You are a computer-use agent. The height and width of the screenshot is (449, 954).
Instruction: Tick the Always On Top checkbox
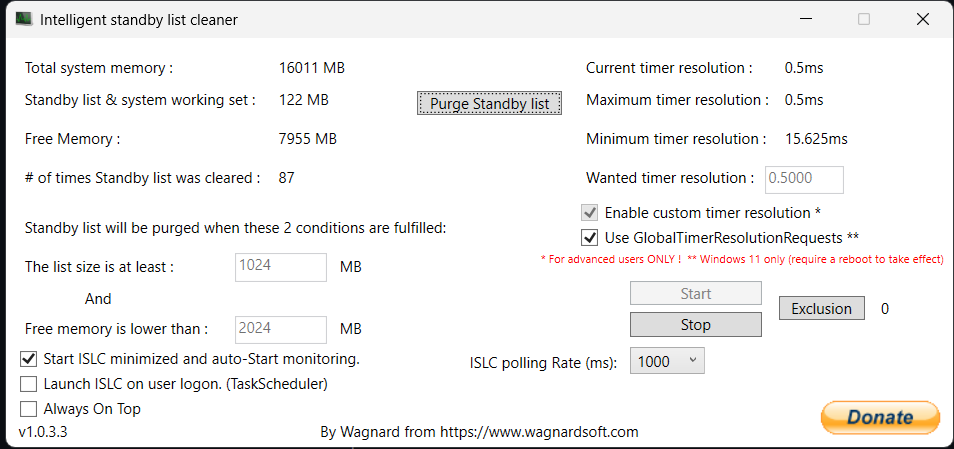tap(28, 408)
